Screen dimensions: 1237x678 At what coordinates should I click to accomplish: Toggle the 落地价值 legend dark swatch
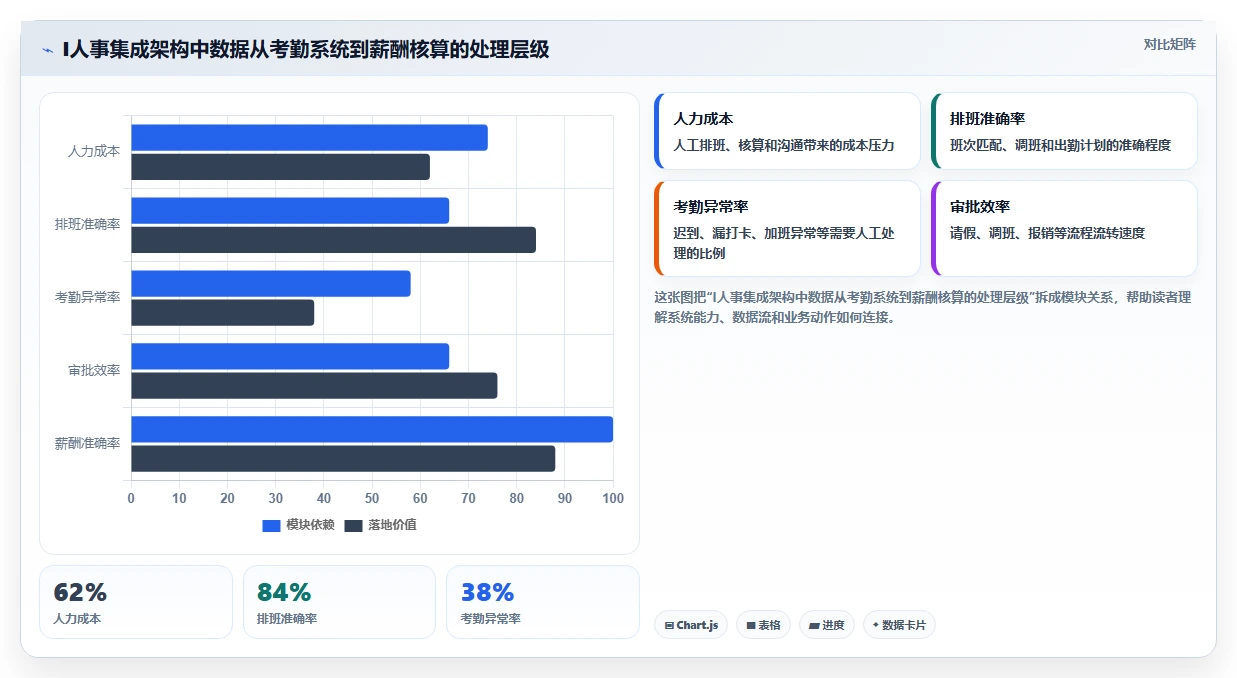(353, 525)
